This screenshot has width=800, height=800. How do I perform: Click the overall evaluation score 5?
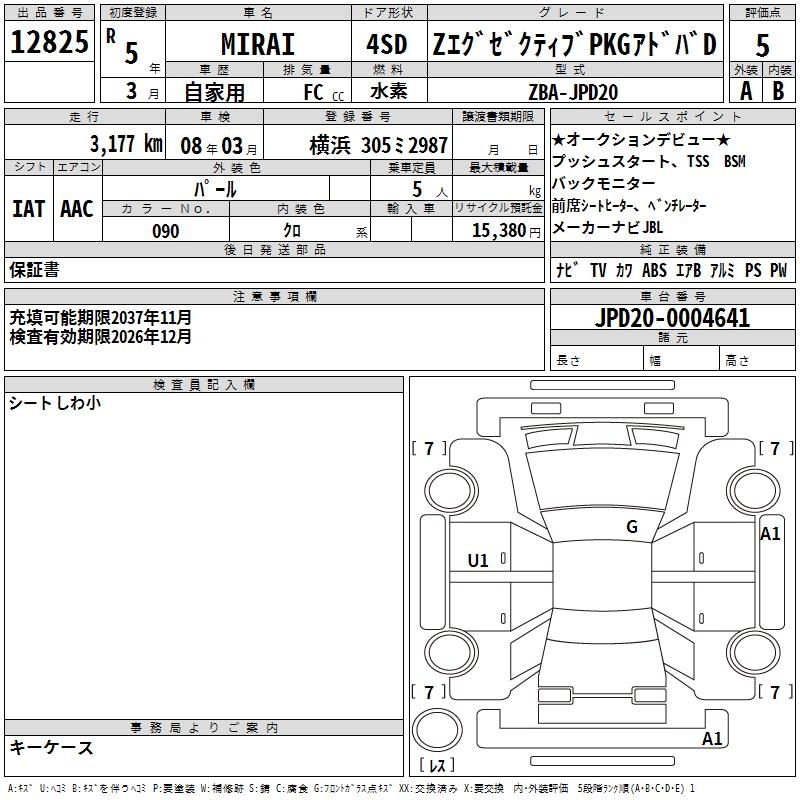pyautogui.click(x=762, y=44)
